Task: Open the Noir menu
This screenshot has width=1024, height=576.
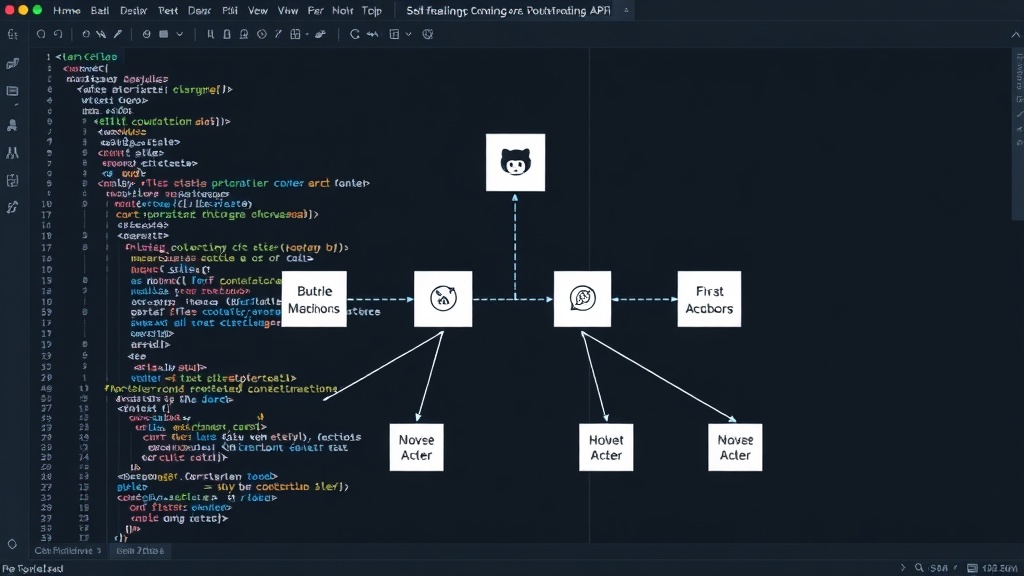Action: pos(342,10)
